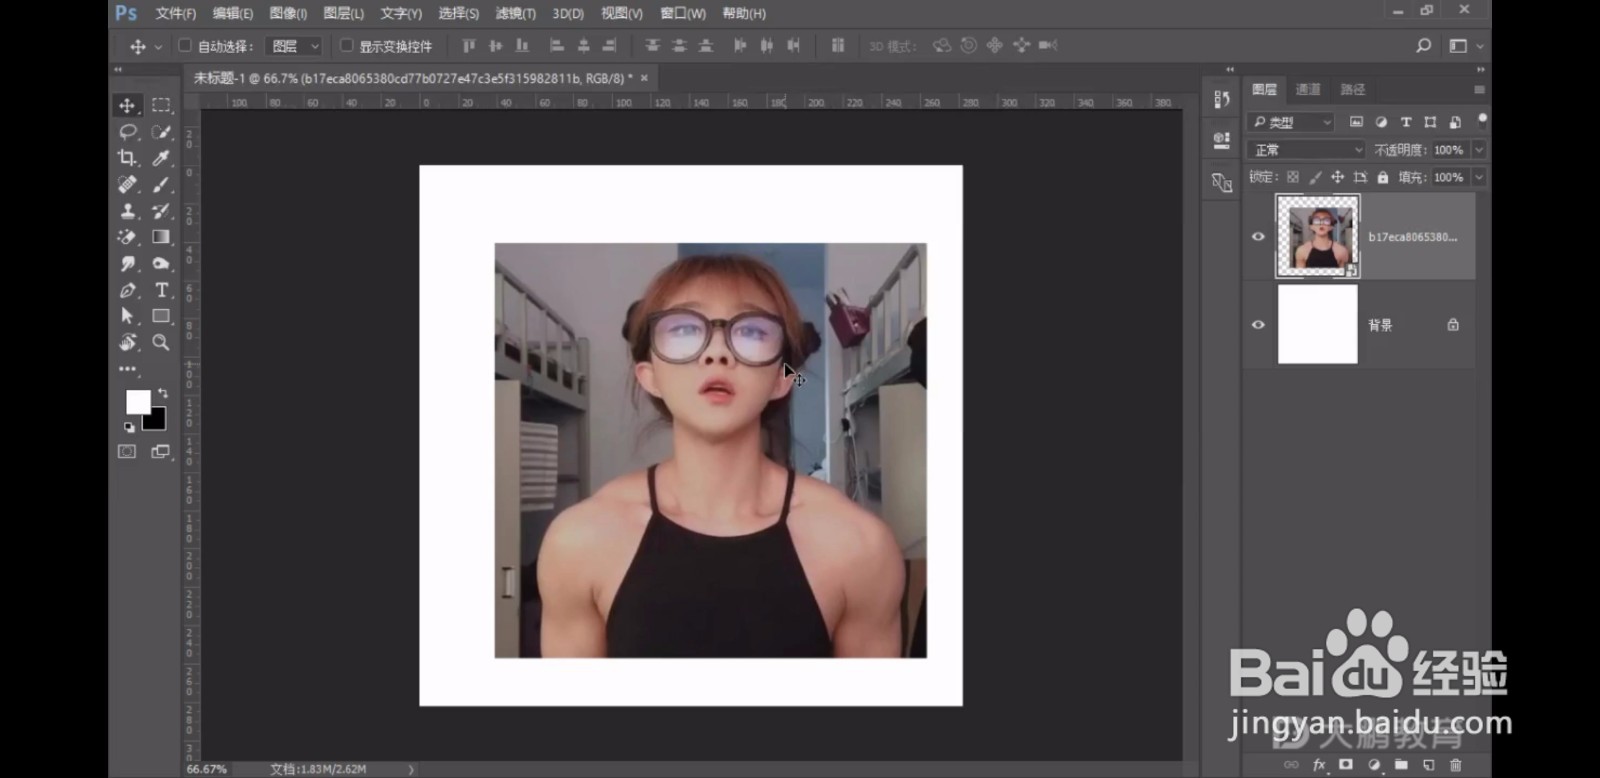
Task: Select the Lasso tool
Action: 127,132
